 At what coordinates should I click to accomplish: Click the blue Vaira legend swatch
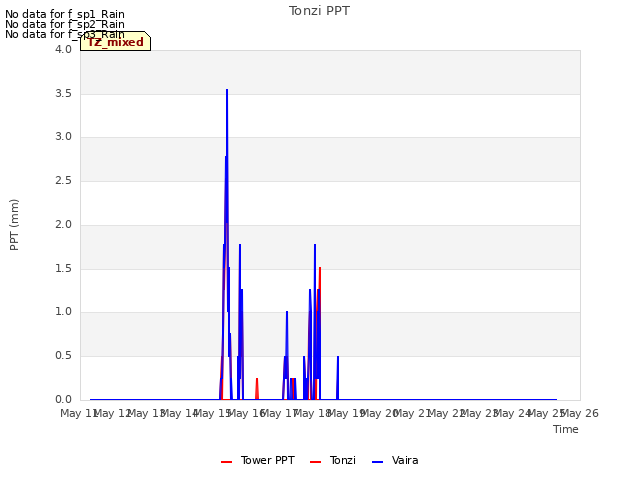point(378,462)
